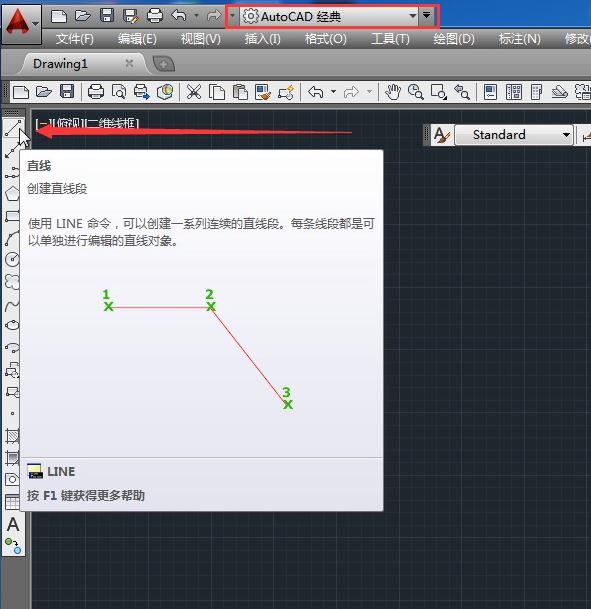Screen dimensions: 591x609
Task: Click Plot in Quick Access toolbar
Action: [x=155, y=16]
